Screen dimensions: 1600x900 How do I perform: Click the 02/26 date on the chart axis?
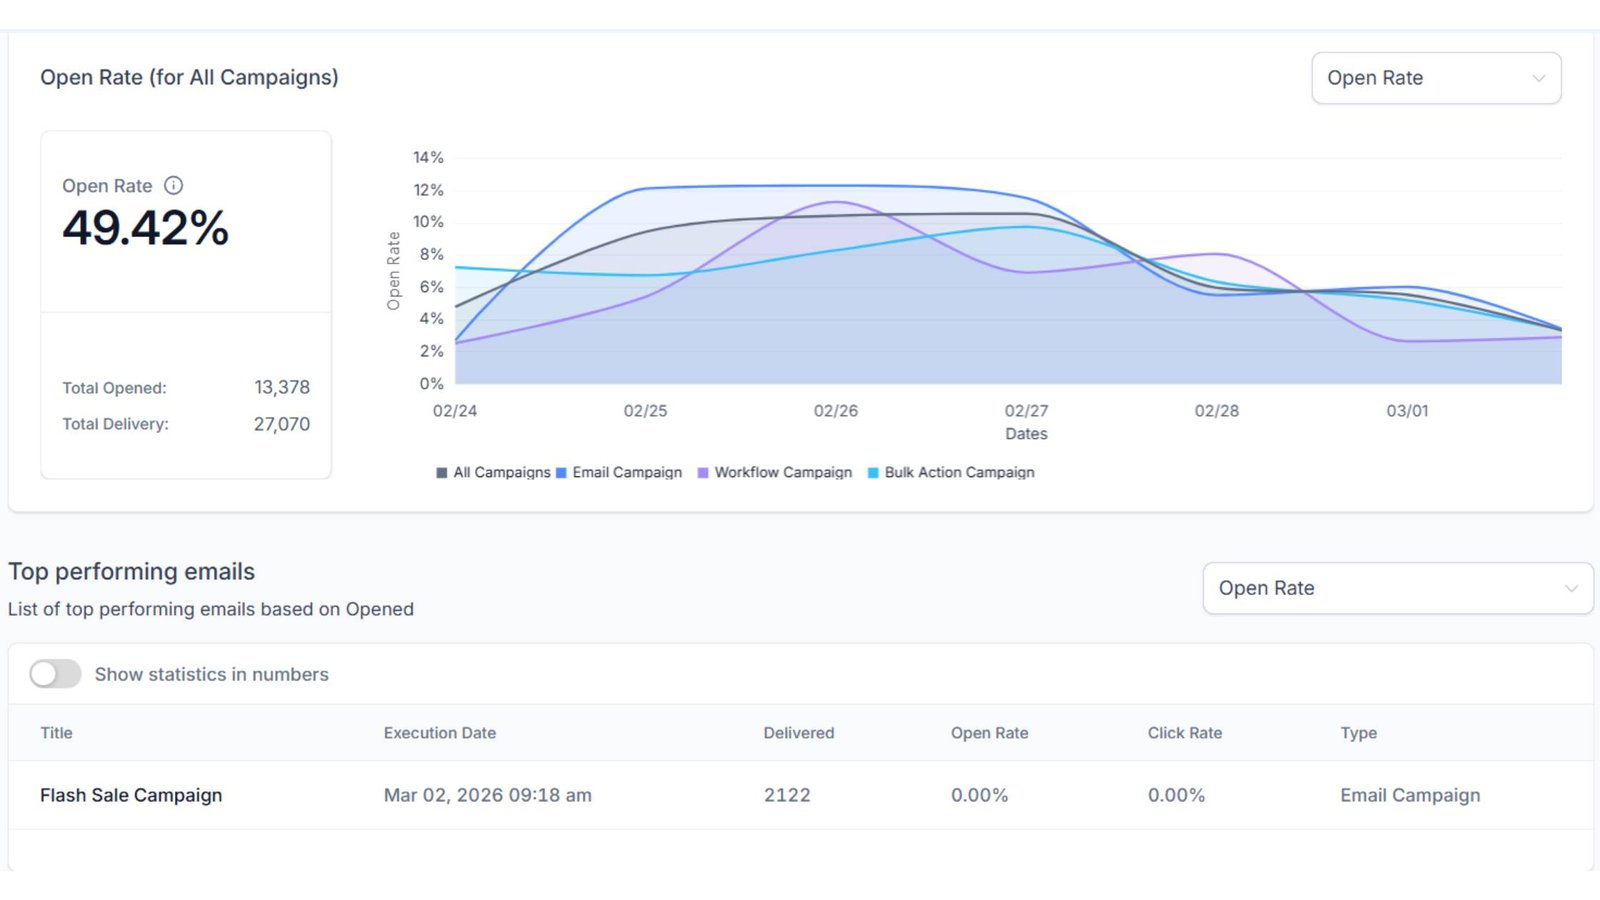click(835, 411)
